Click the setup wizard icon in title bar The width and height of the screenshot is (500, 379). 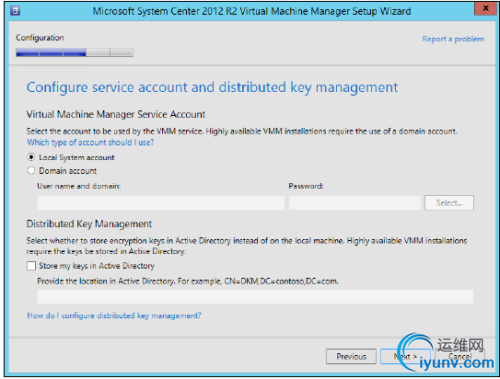(x=15, y=11)
